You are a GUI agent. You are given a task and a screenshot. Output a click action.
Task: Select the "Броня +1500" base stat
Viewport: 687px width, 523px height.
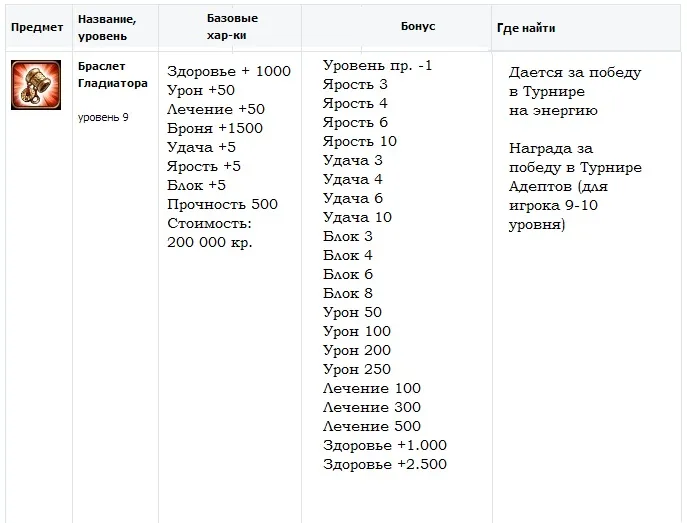coord(215,128)
